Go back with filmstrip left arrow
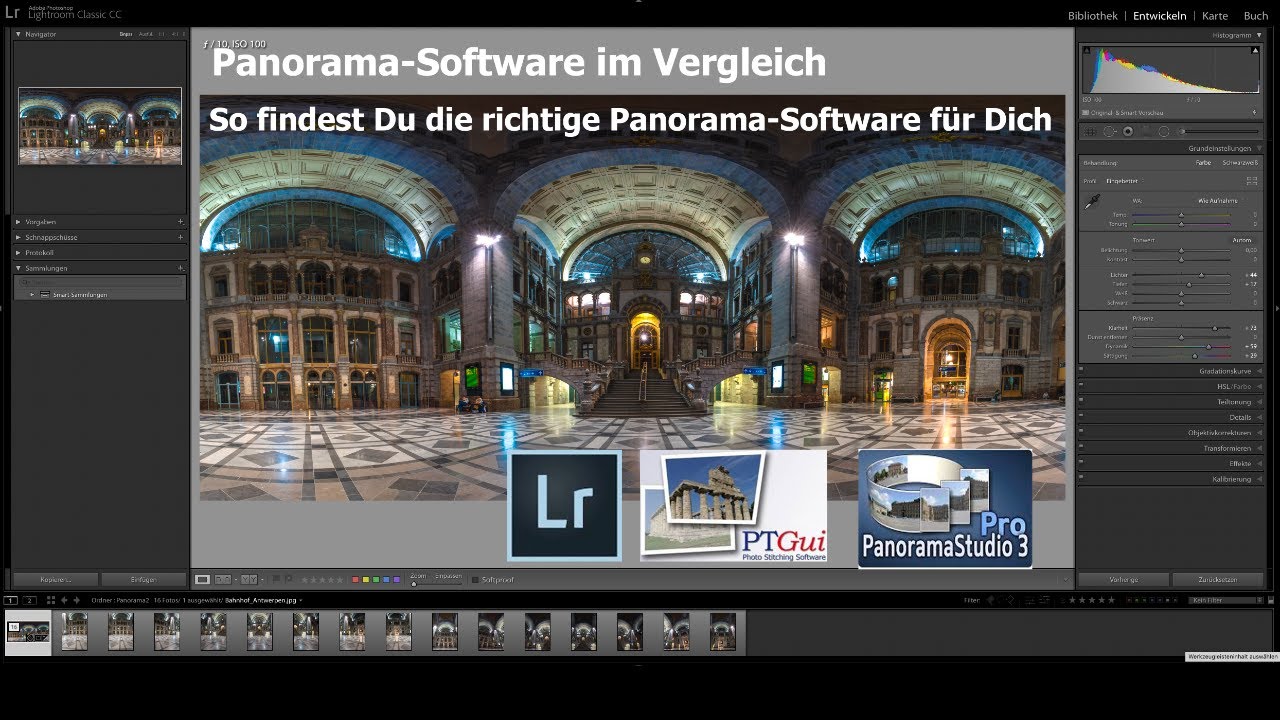1280x720 pixels. click(x=64, y=600)
